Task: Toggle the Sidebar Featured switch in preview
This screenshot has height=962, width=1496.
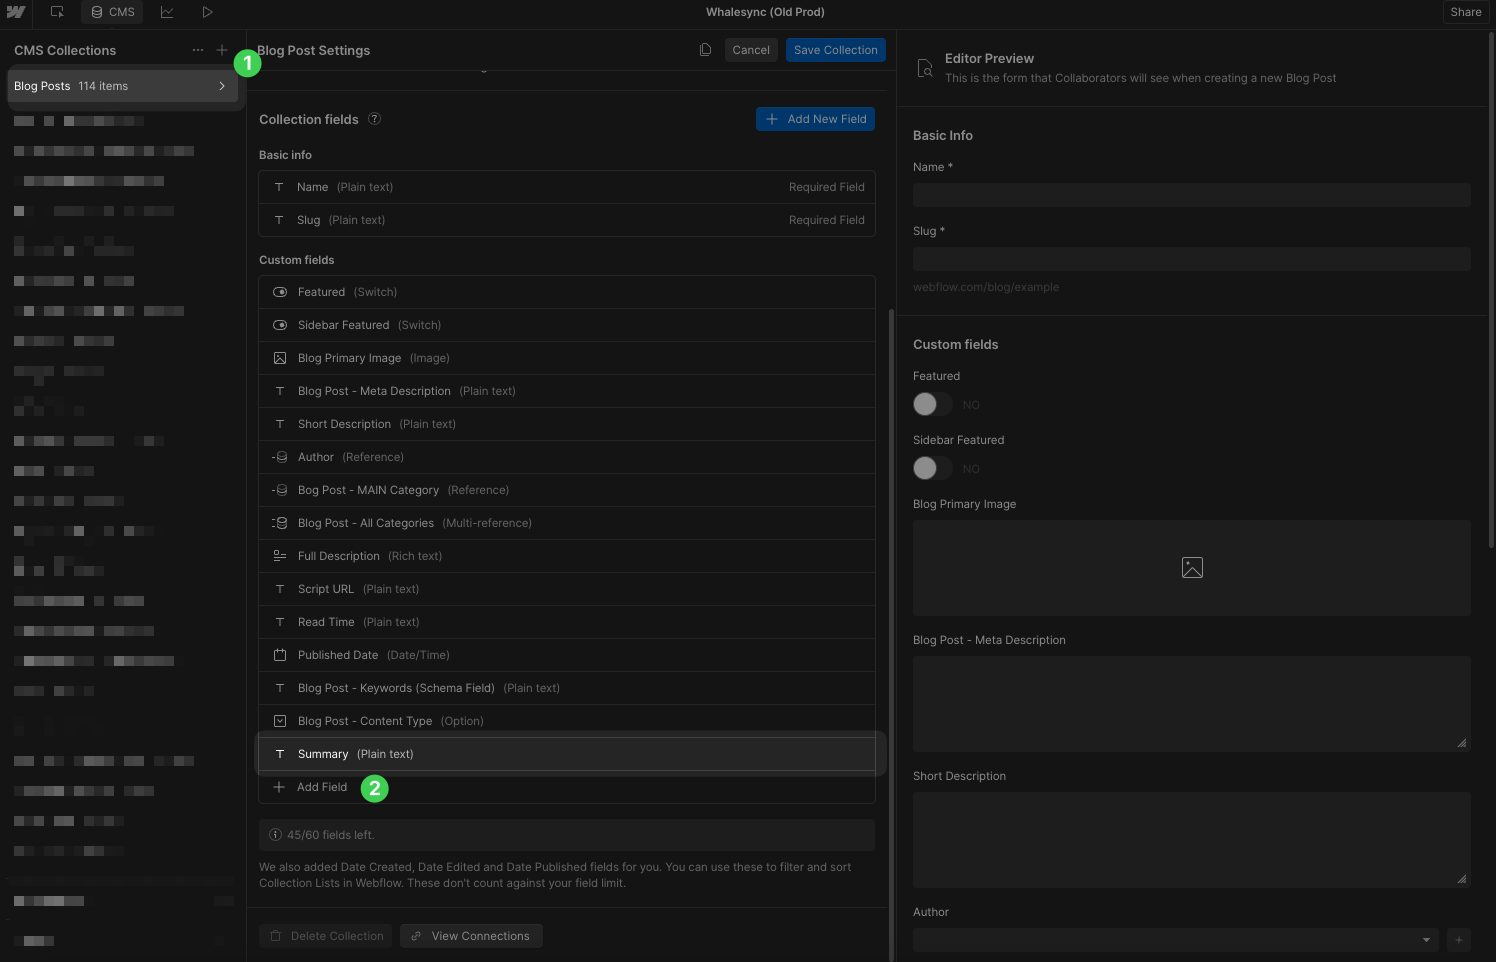Action: click(932, 468)
